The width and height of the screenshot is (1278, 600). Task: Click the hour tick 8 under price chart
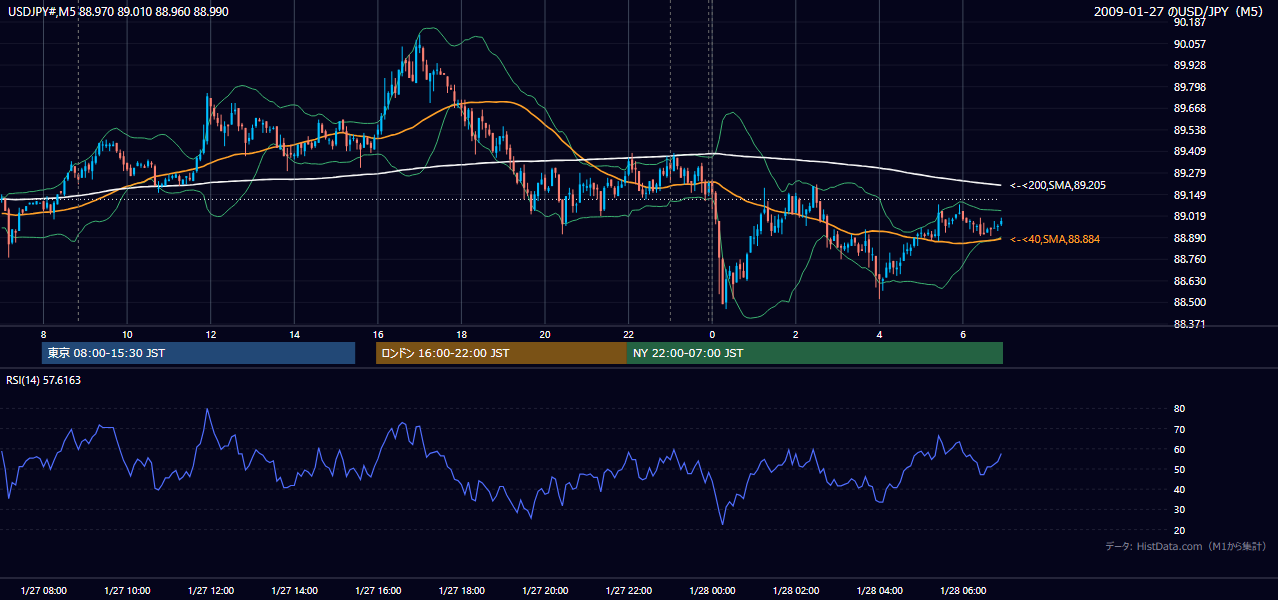[43, 334]
